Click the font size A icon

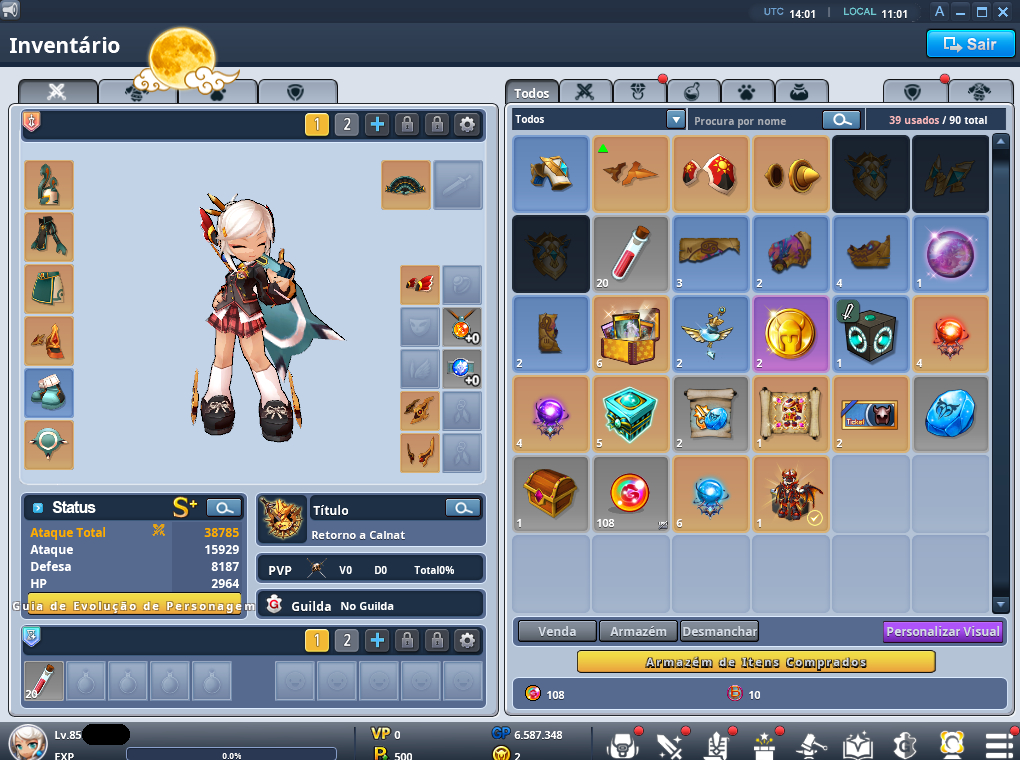tap(939, 11)
